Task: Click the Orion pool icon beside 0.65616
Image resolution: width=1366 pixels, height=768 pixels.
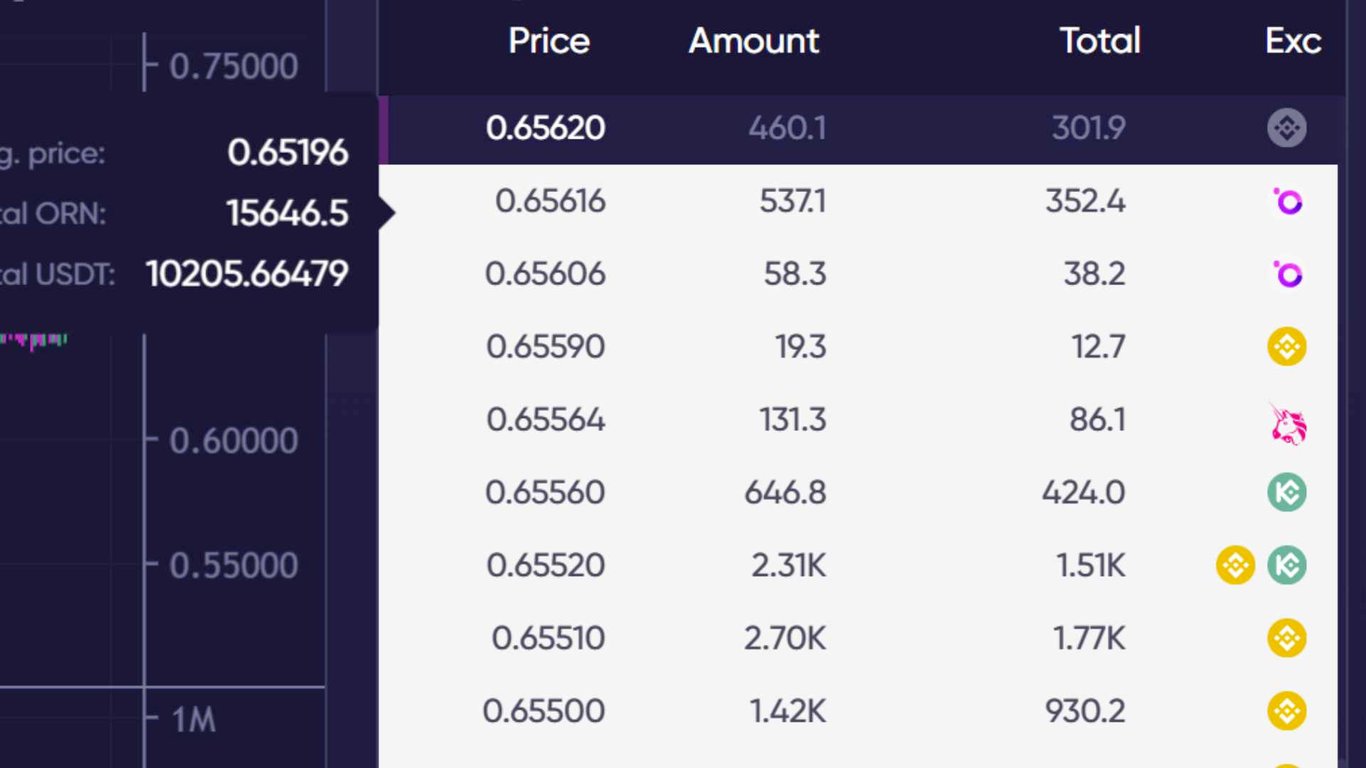Action: (1288, 201)
